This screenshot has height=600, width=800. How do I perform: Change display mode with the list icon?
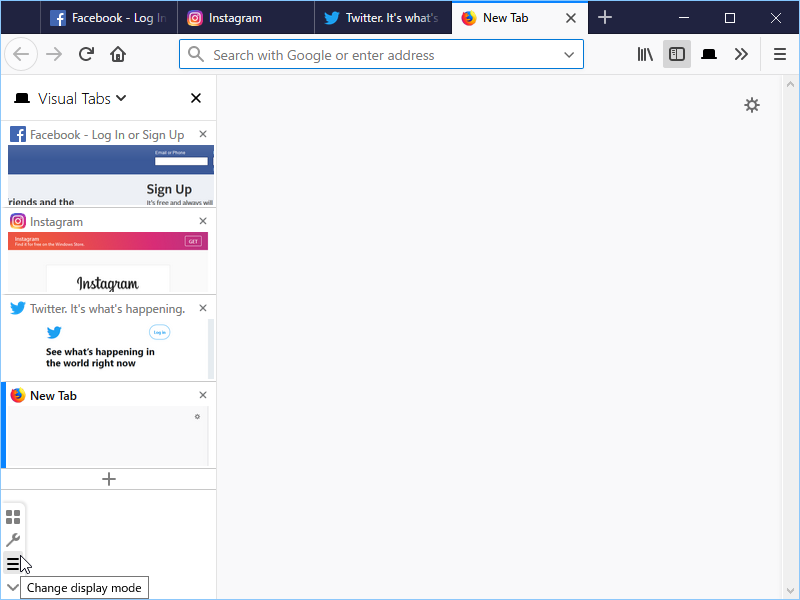coord(13,564)
